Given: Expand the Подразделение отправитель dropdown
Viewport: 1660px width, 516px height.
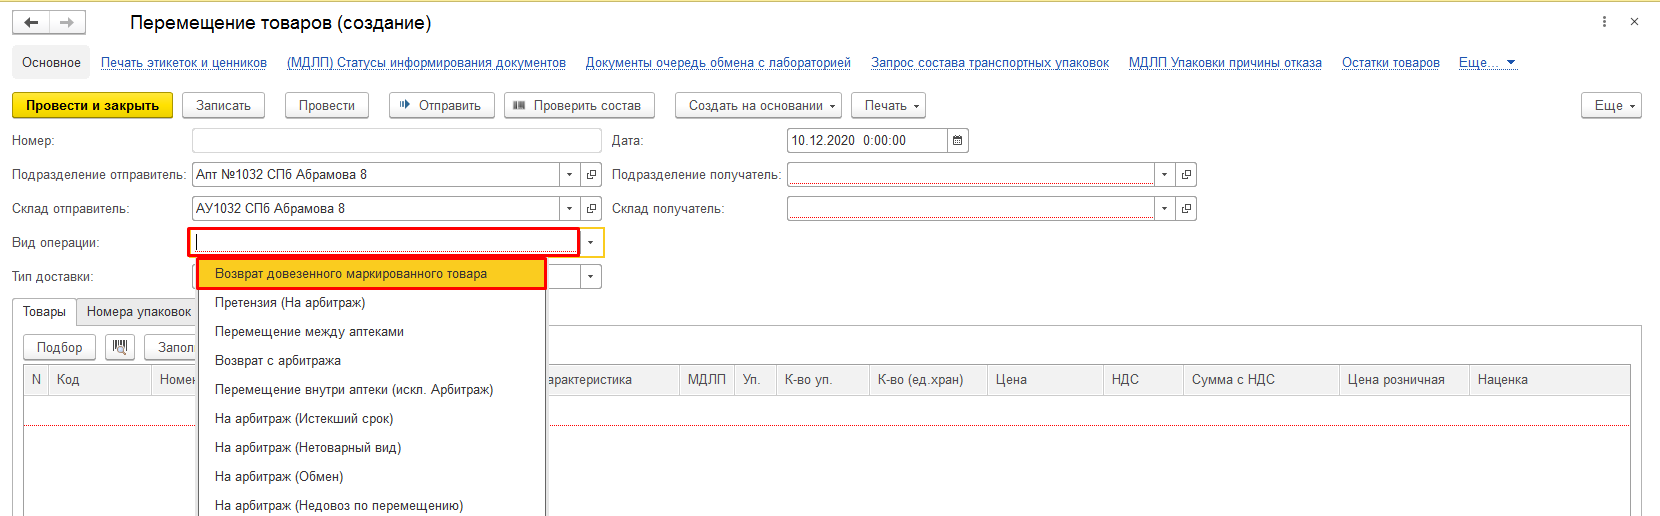Looking at the screenshot, I should tap(569, 175).
